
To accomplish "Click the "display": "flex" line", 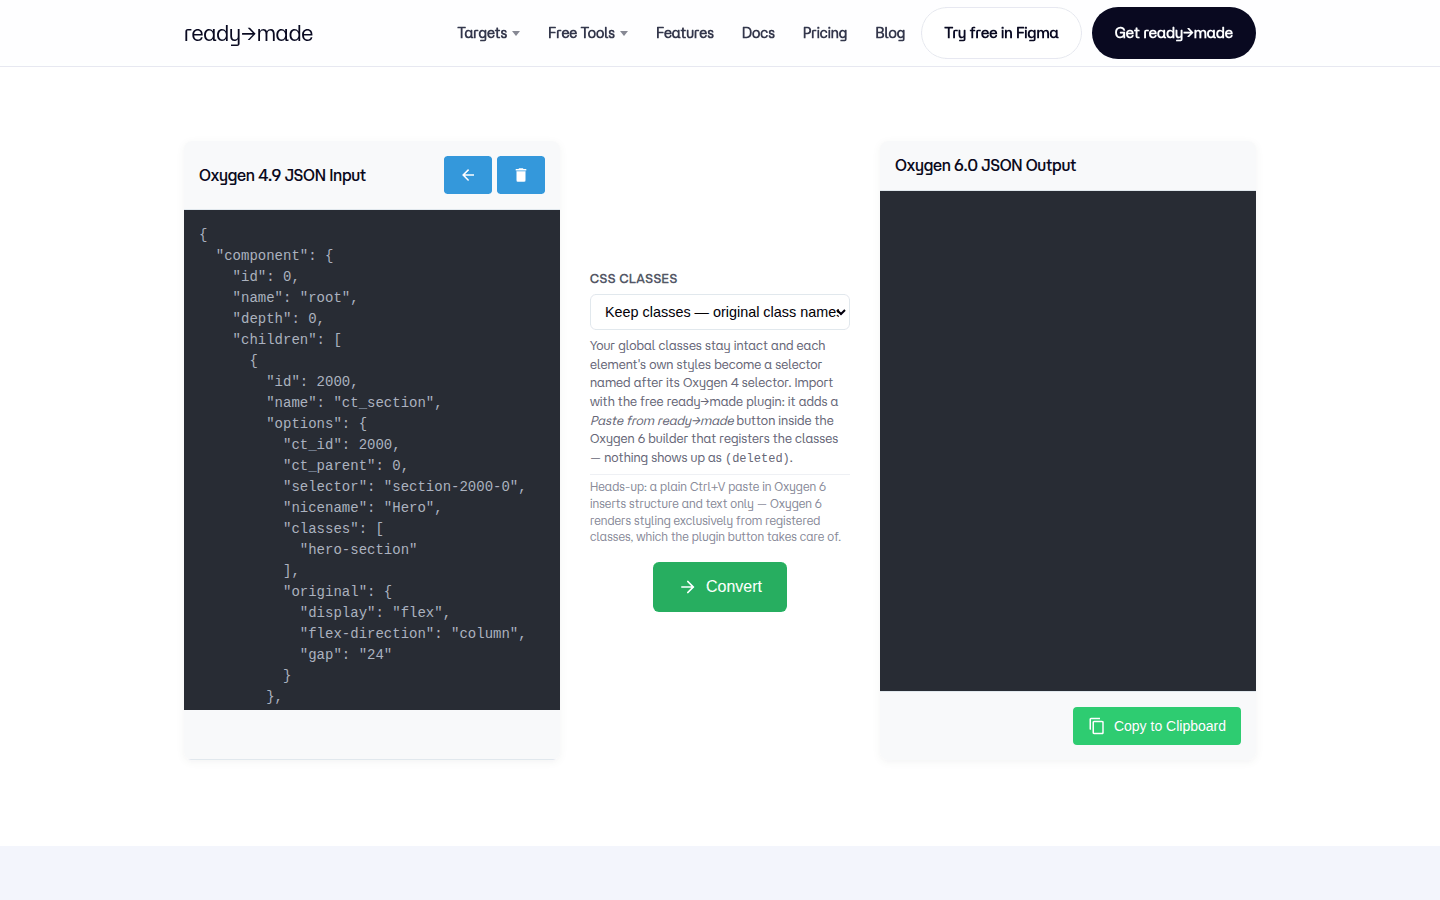I will coord(375,612).
